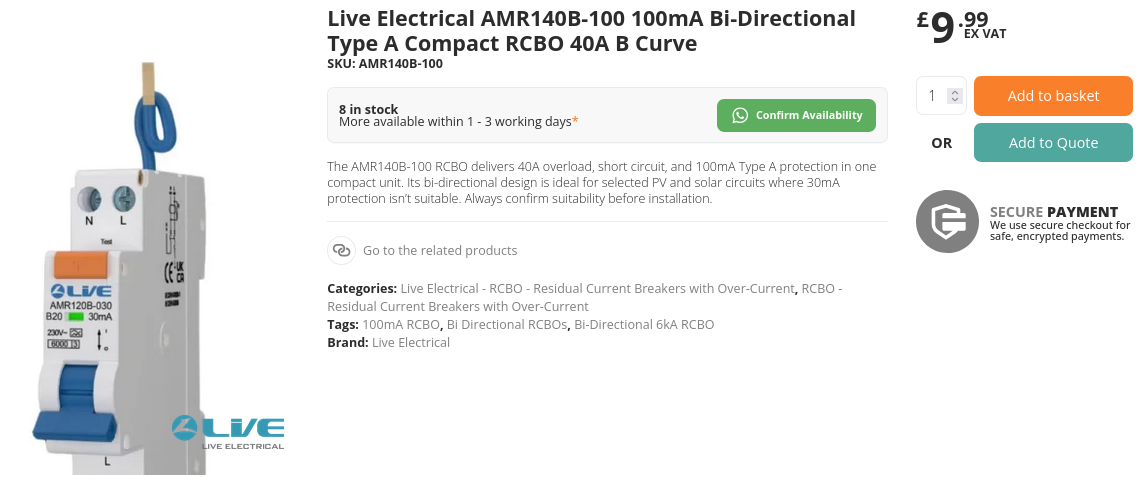Click the chain link related products icon
The width and height of the screenshot is (1148, 491).
342,250
